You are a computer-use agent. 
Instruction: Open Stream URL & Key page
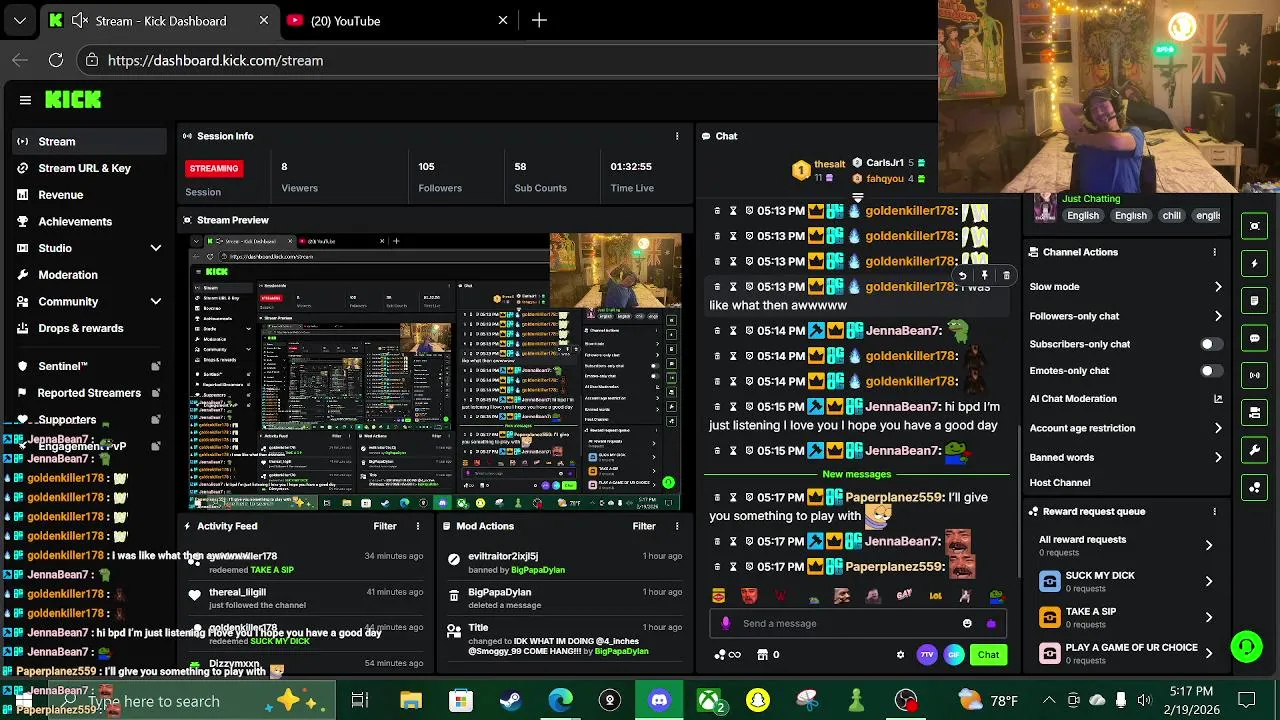point(84,168)
